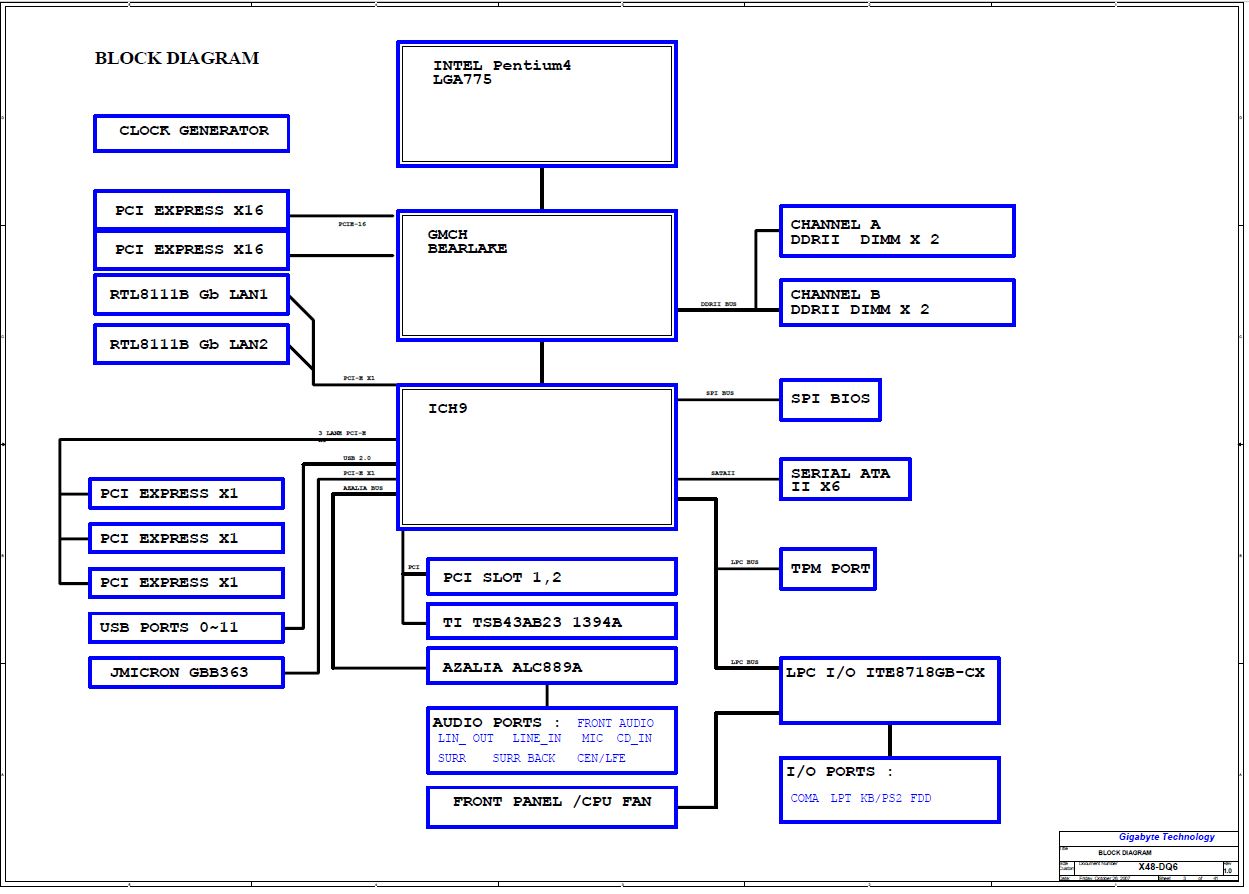Image resolution: width=1249 pixels, height=894 pixels.
Task: Click the PCI SLOT 1,2 block
Action: click(x=551, y=577)
